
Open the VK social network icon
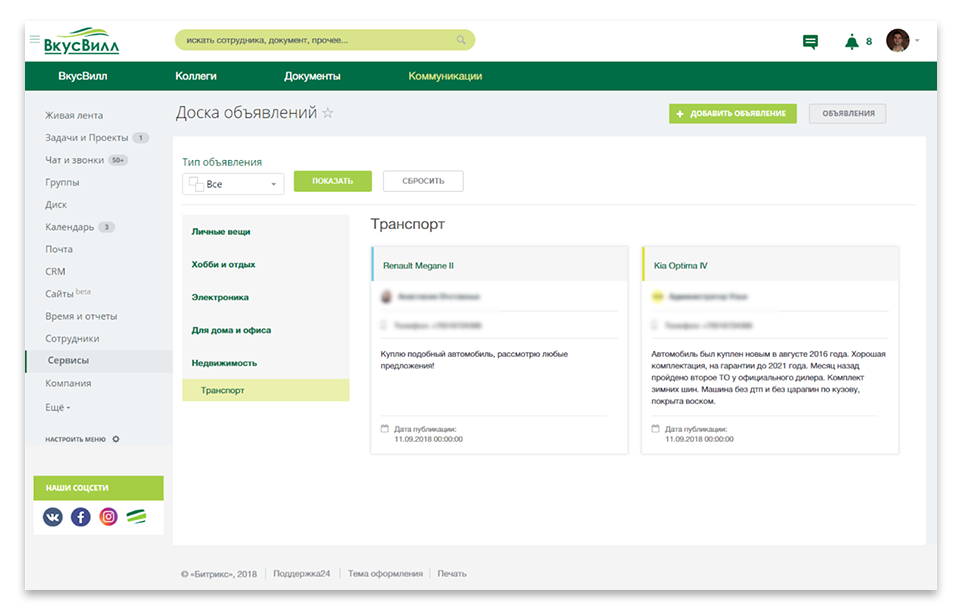coord(53,517)
